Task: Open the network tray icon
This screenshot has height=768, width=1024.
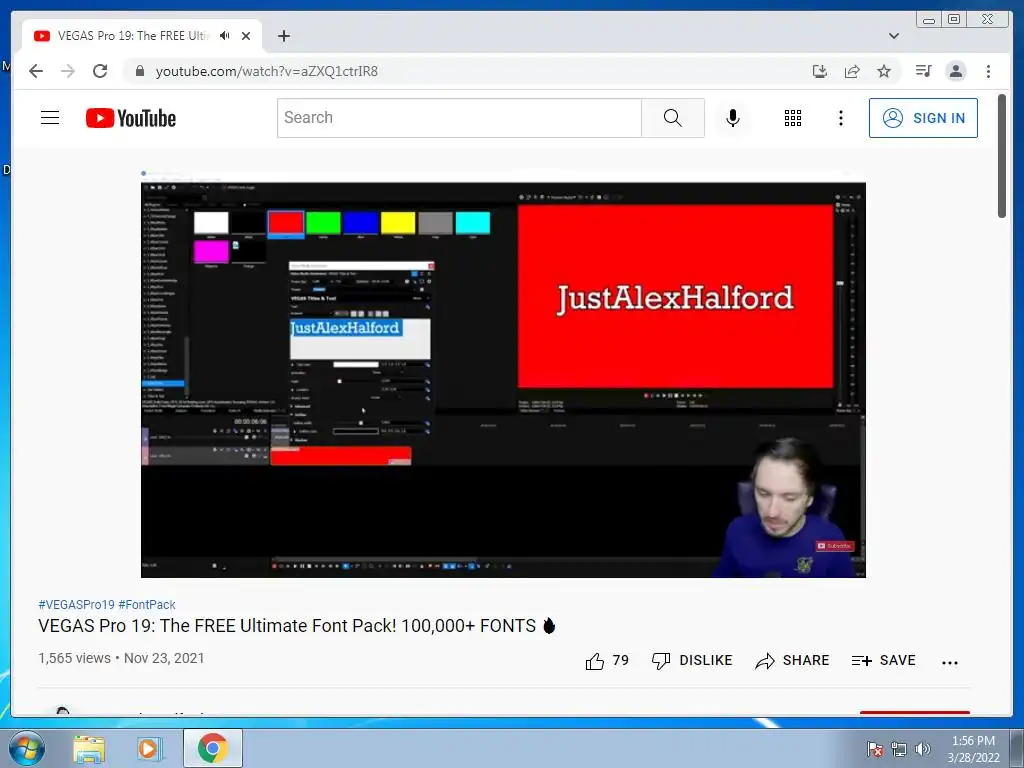Action: point(899,749)
